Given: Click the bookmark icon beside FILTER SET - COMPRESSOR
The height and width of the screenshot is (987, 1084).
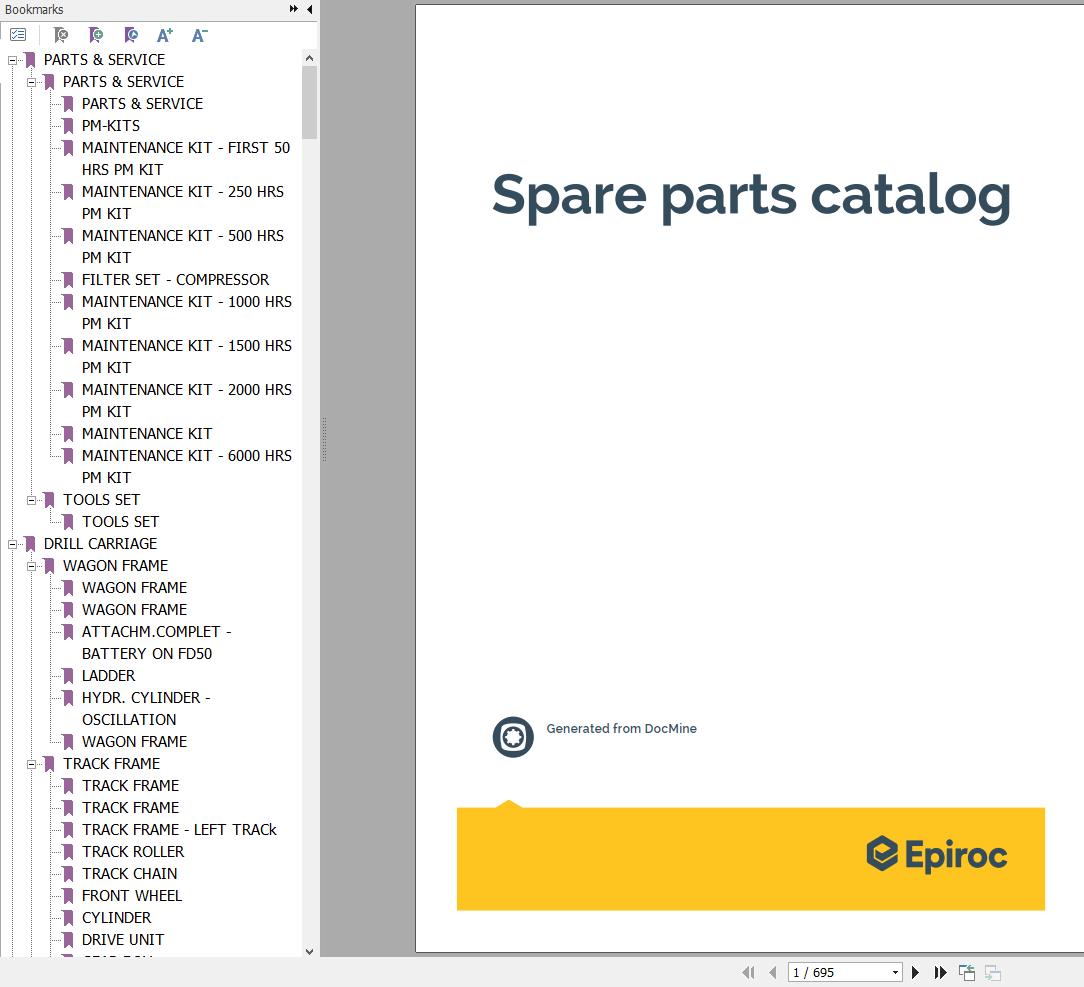Looking at the screenshot, I should pos(68,280).
